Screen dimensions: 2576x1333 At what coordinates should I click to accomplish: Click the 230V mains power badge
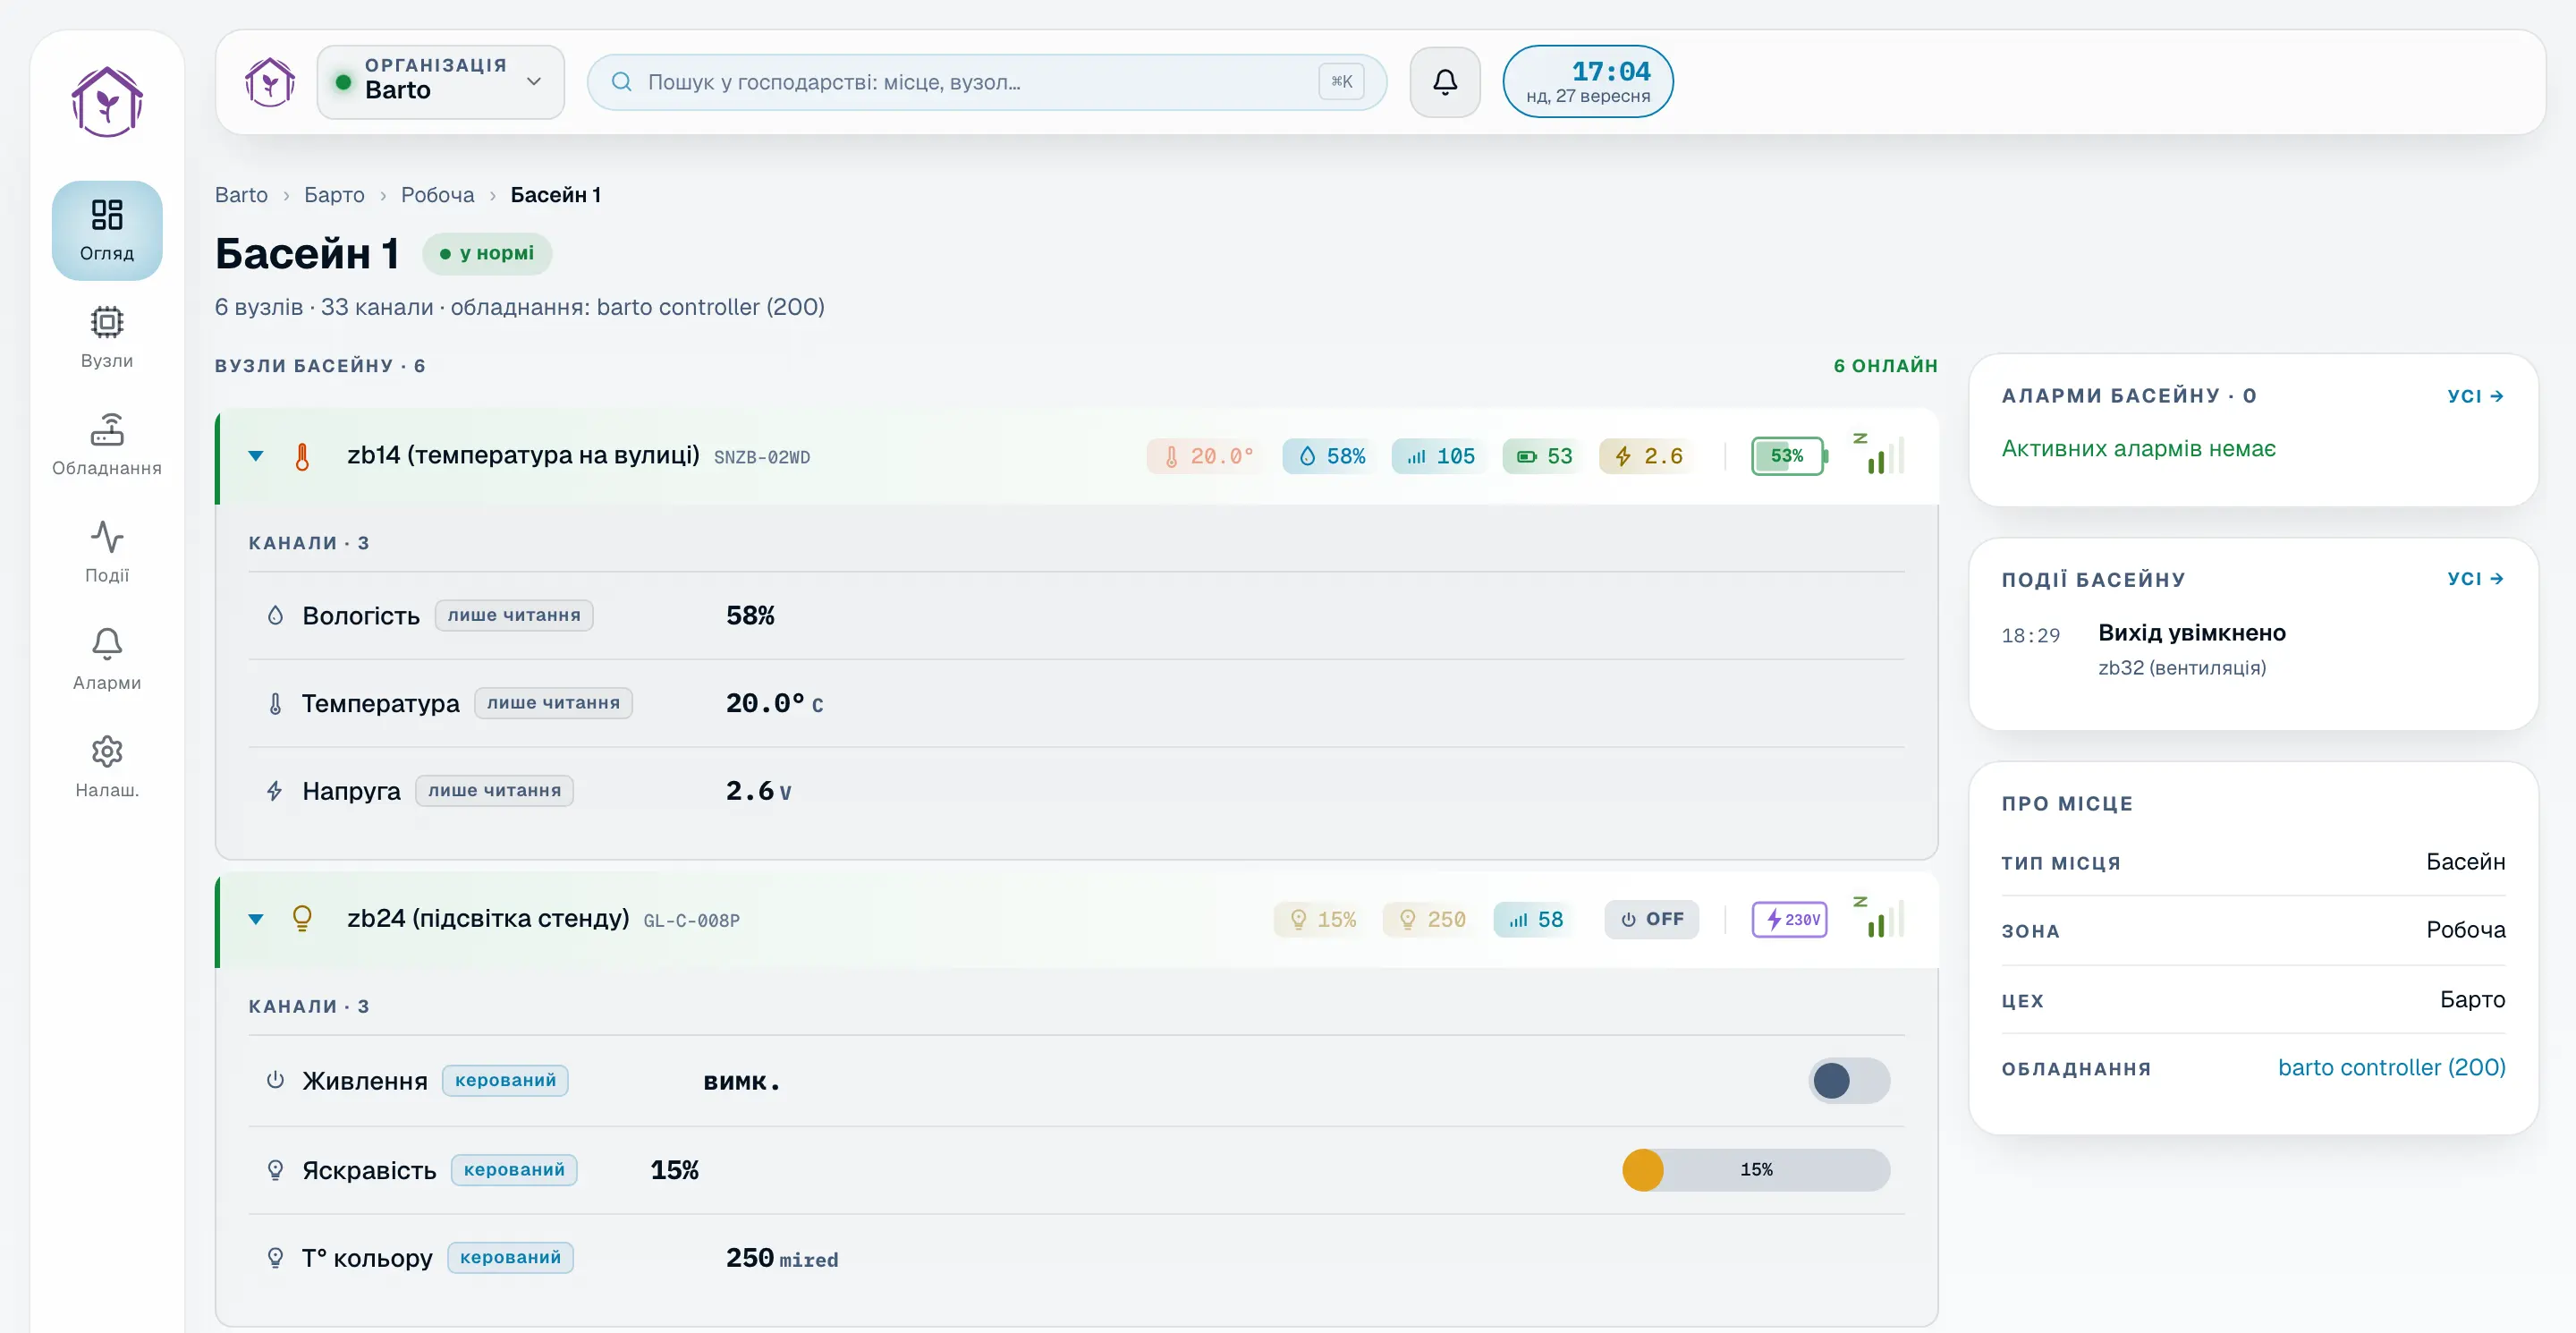tap(1789, 919)
